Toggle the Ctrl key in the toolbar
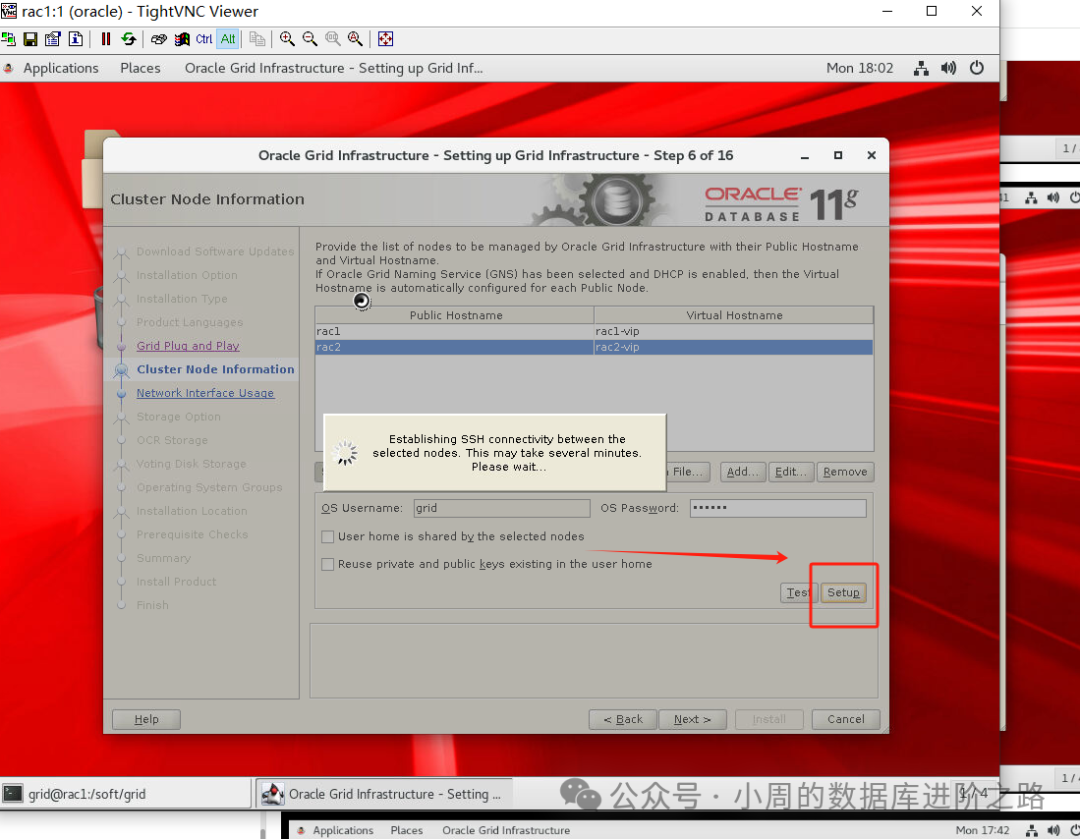Viewport: 1080px width, 839px height. tap(205, 39)
